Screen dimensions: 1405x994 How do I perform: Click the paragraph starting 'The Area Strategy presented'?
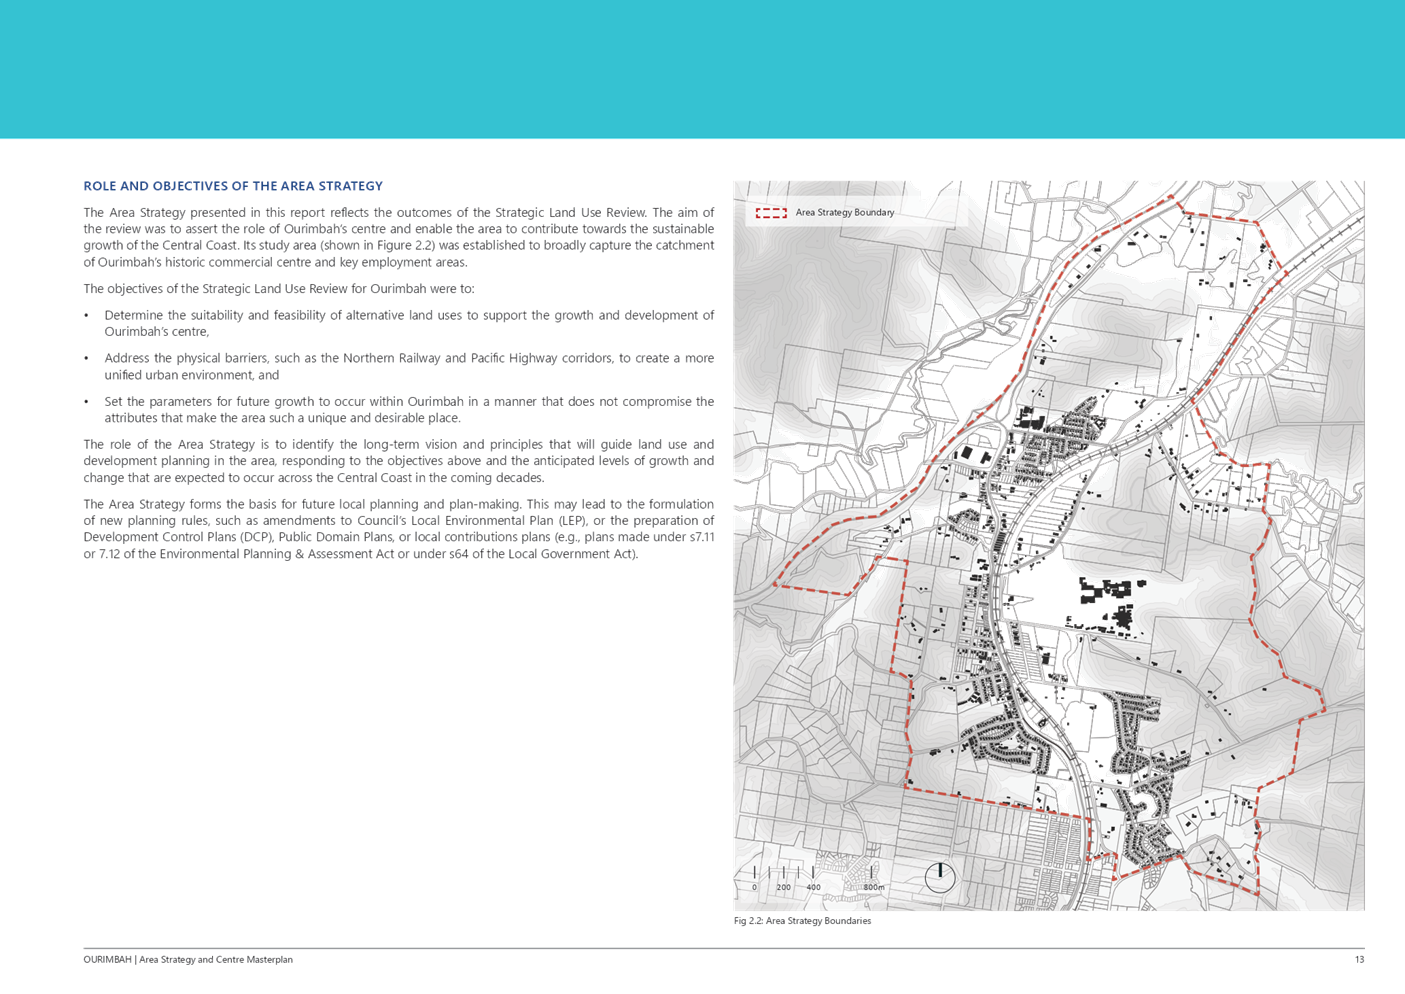point(398,237)
